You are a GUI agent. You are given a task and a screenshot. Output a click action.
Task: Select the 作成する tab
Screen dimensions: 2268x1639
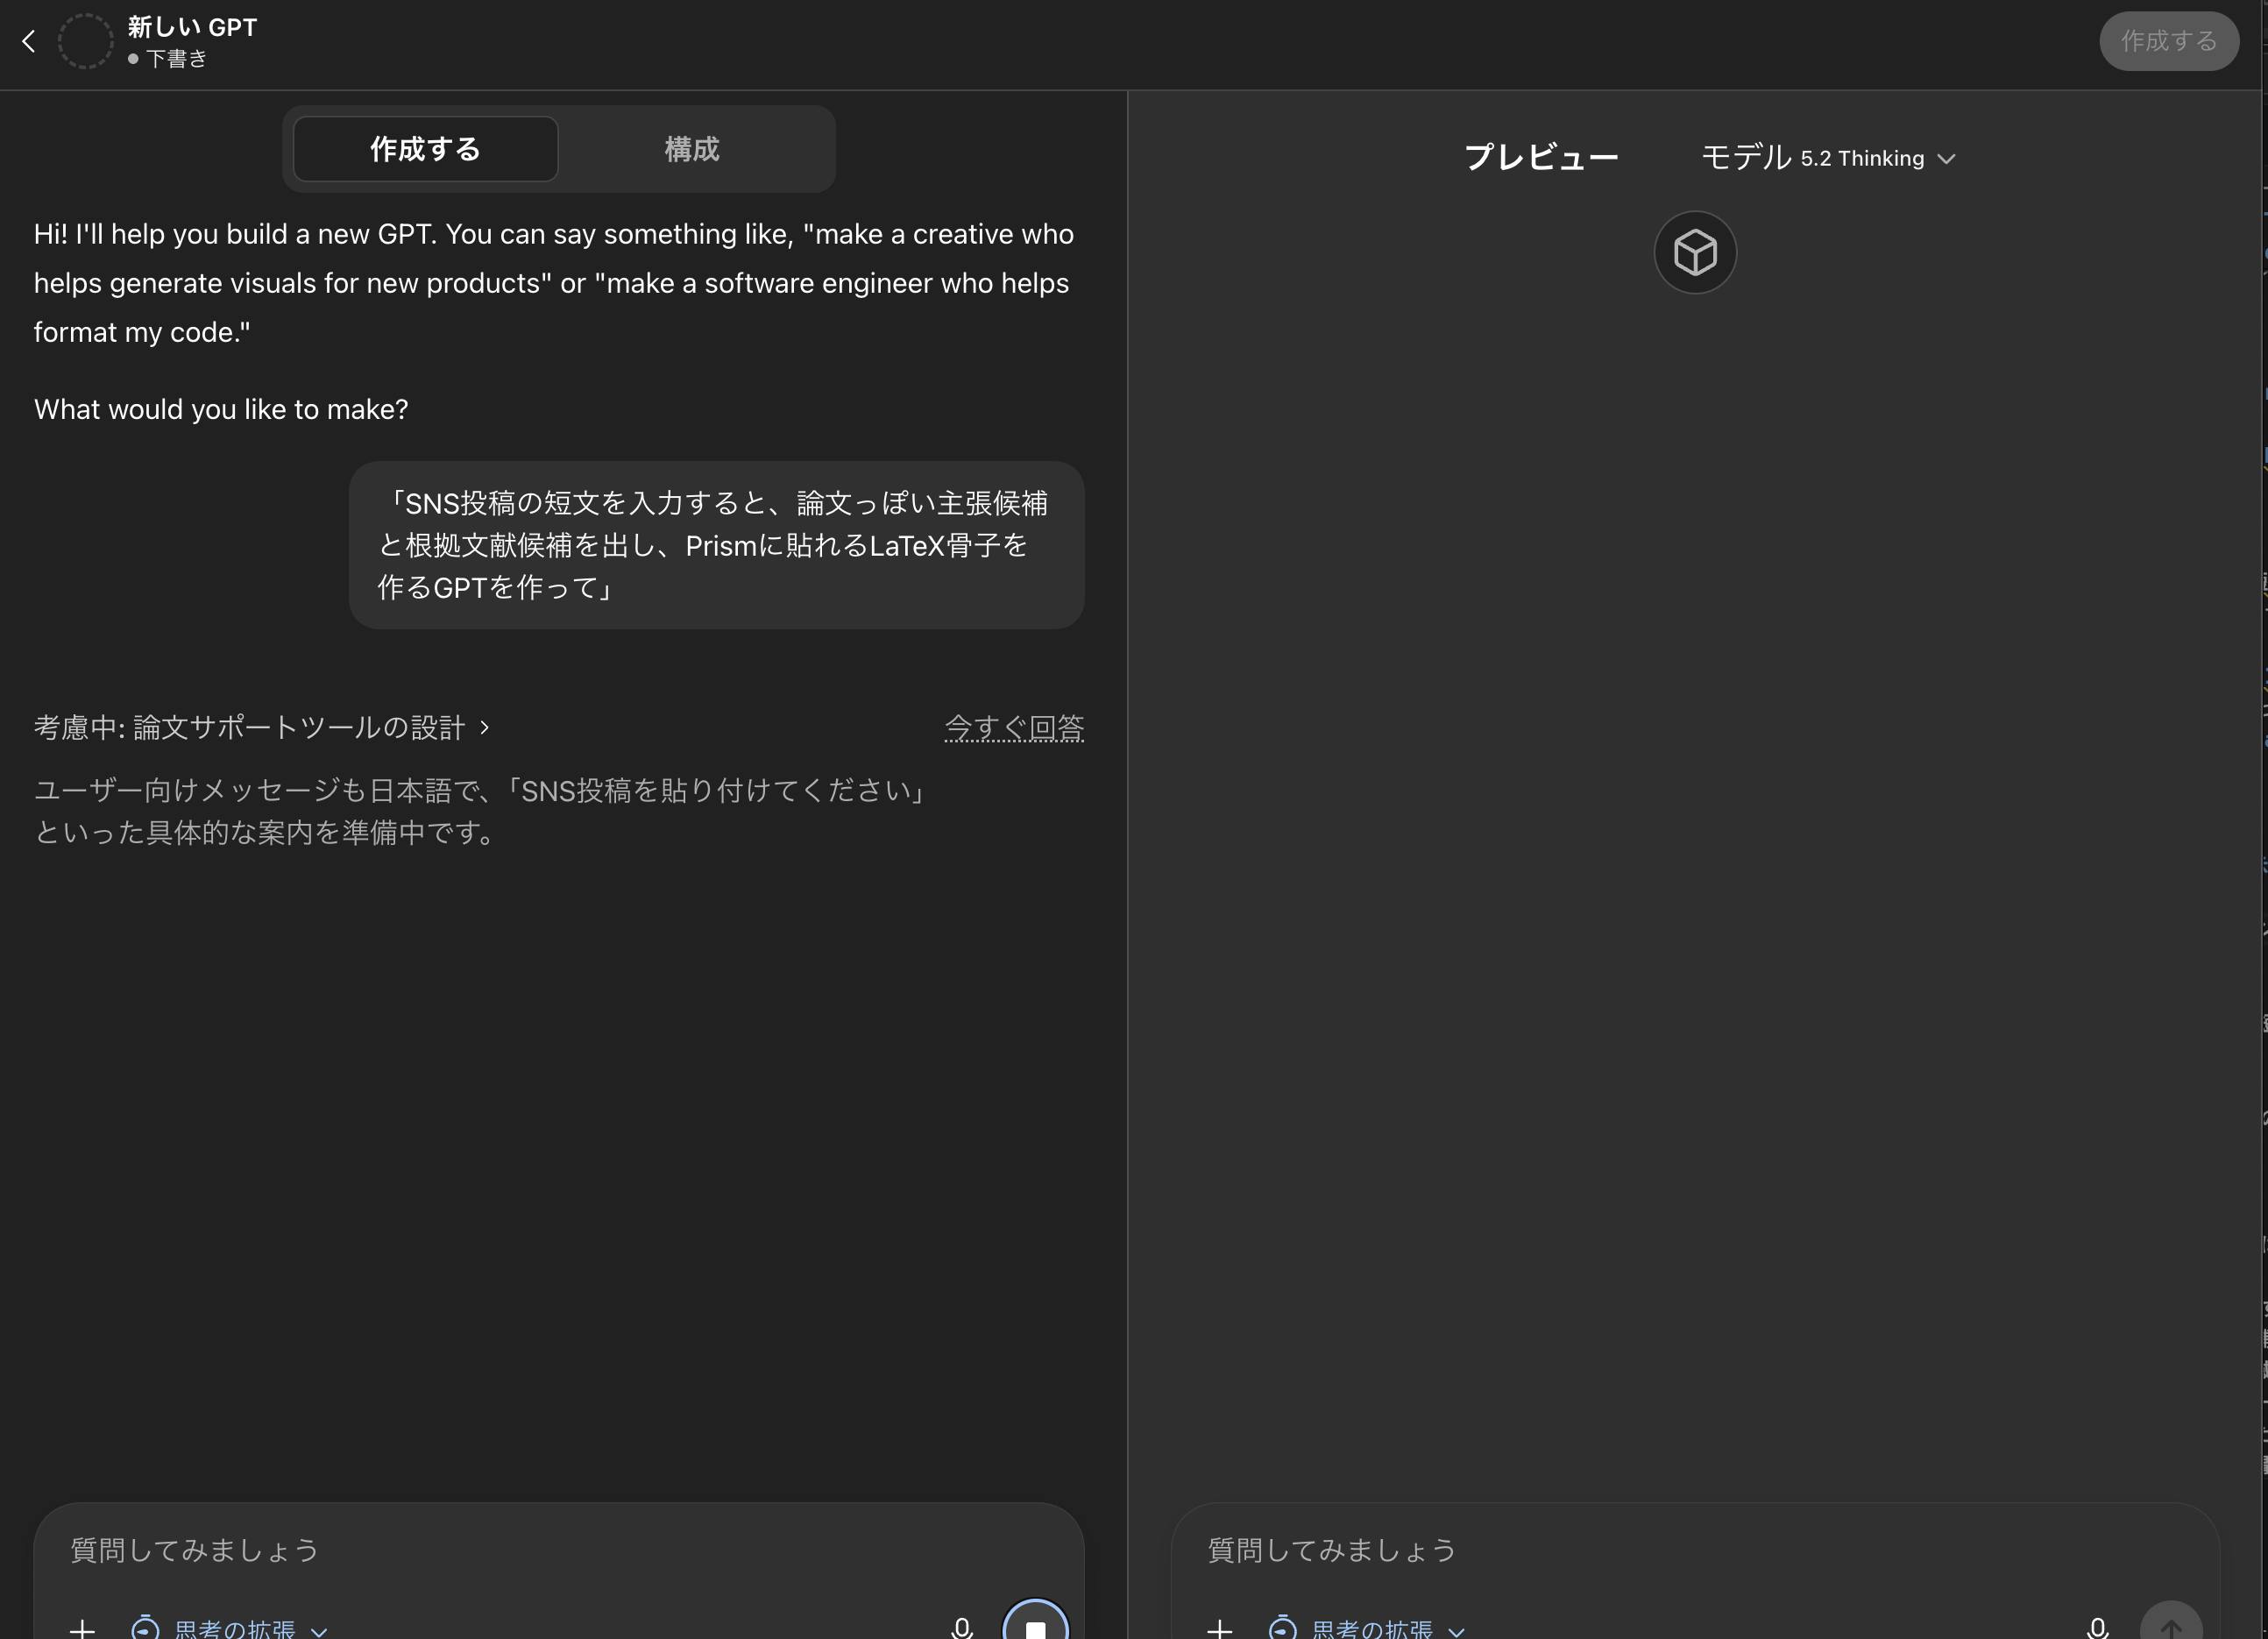click(425, 149)
